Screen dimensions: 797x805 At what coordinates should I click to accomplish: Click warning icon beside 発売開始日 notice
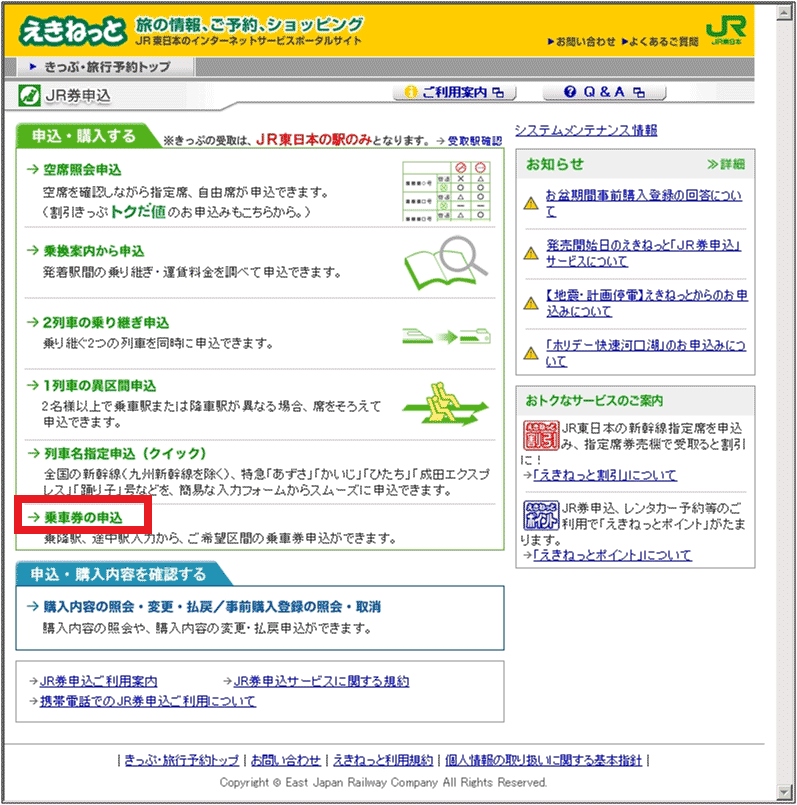pos(530,253)
